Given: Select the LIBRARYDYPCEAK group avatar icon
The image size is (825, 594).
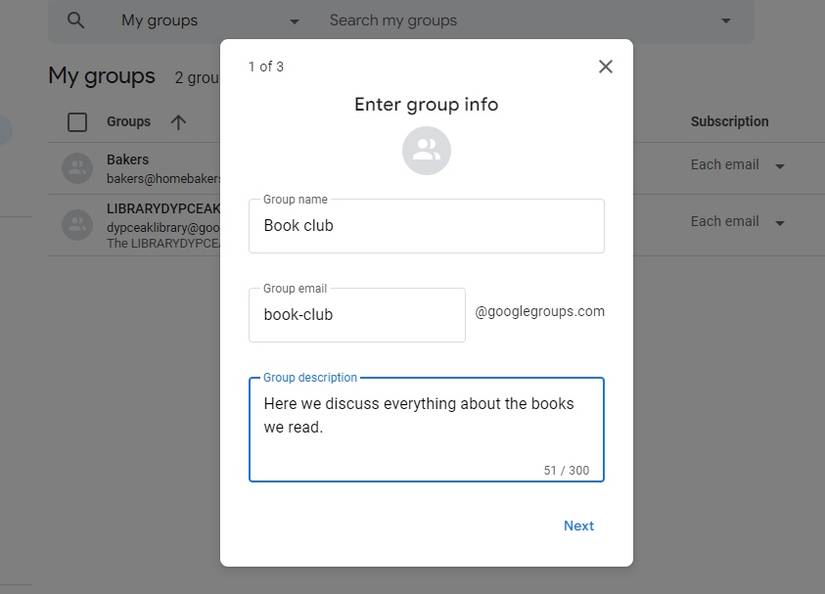Looking at the screenshot, I should click(x=77, y=224).
